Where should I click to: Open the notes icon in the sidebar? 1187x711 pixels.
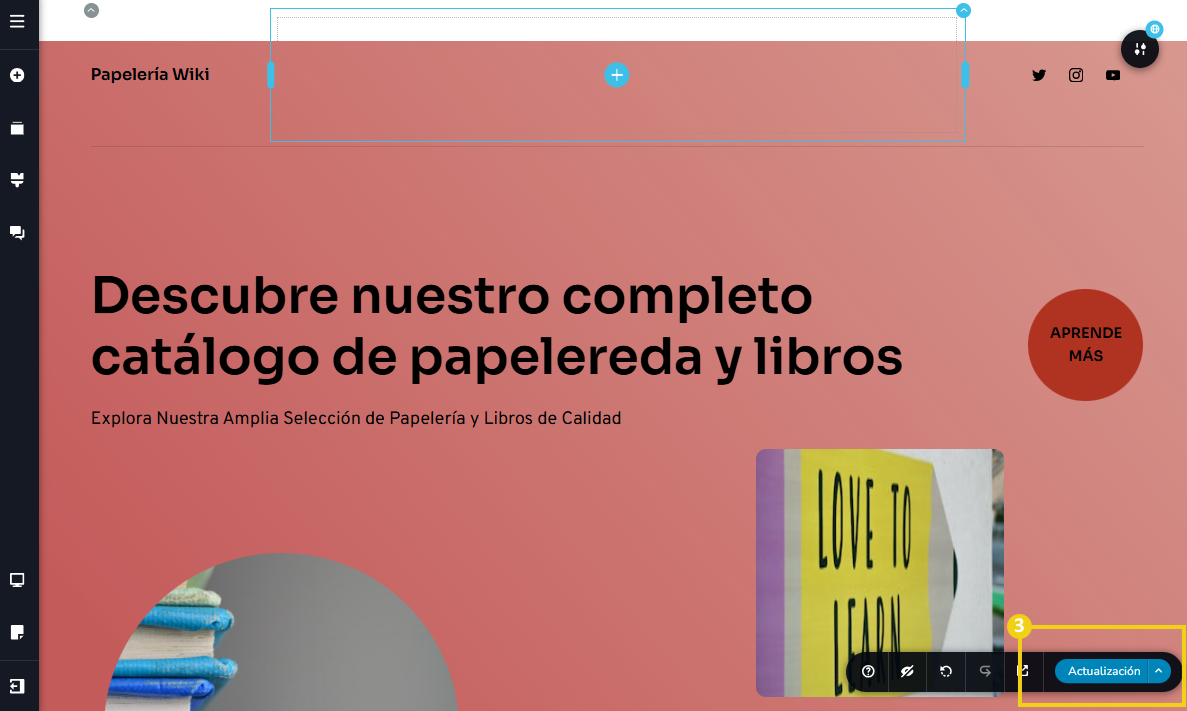pos(17,632)
